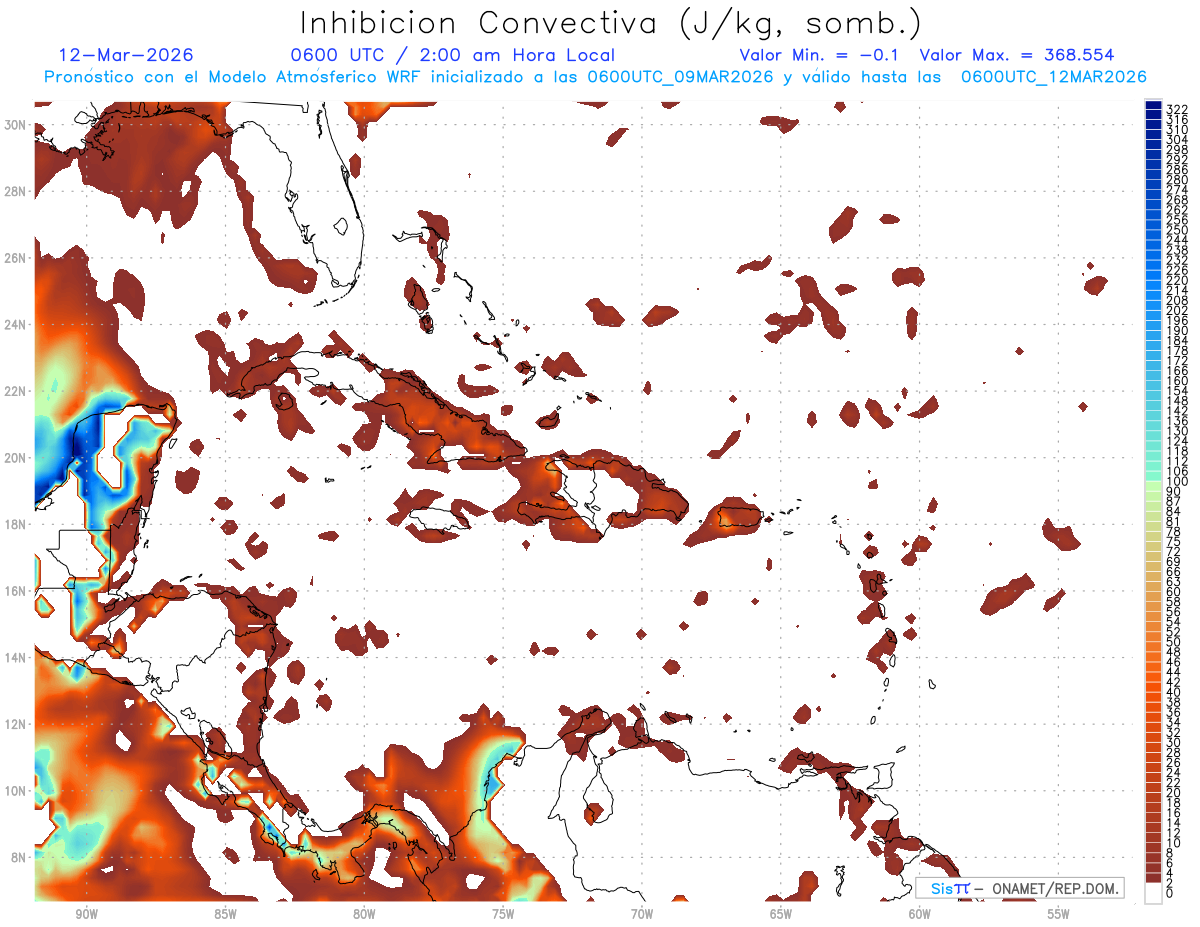Click the colorbar value label "322"
Image resolution: width=1200 pixels, height=927 pixels.
point(1177,111)
